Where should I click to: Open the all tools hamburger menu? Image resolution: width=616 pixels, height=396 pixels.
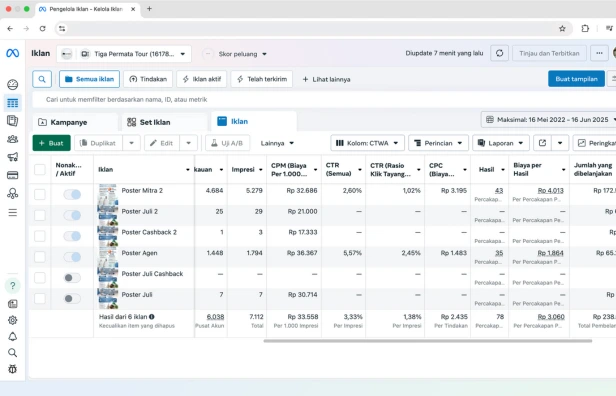13,213
